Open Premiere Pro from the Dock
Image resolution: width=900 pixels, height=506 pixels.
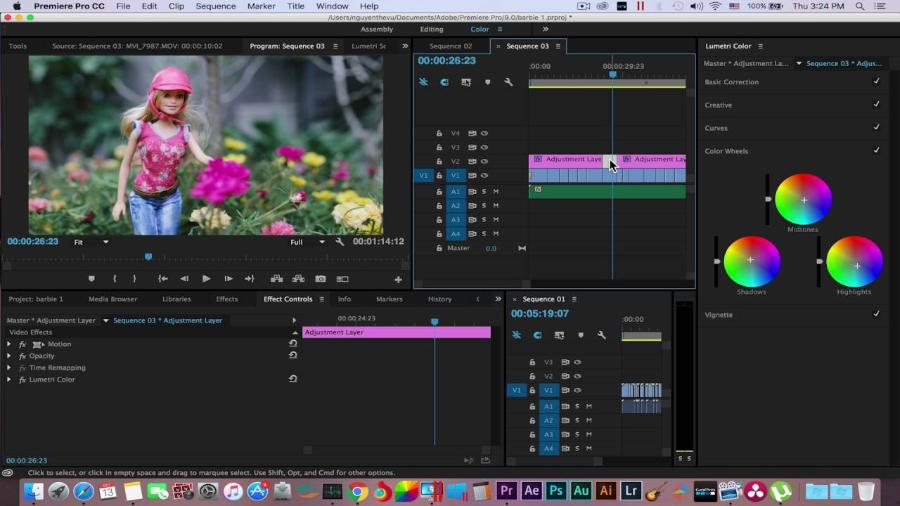click(506, 491)
